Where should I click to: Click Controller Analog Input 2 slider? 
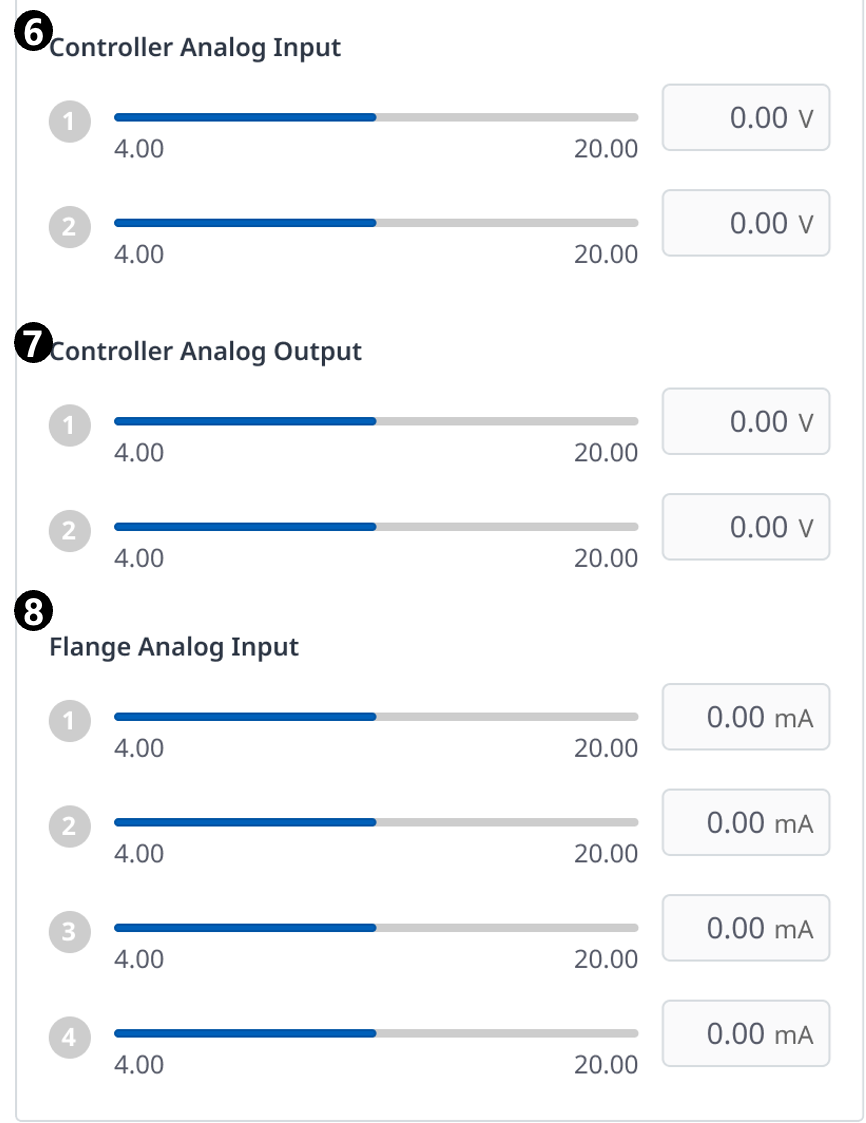[376, 222]
